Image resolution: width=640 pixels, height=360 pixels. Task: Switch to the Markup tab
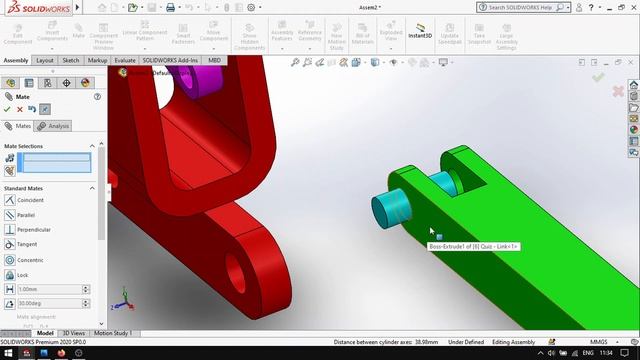[x=98, y=60]
